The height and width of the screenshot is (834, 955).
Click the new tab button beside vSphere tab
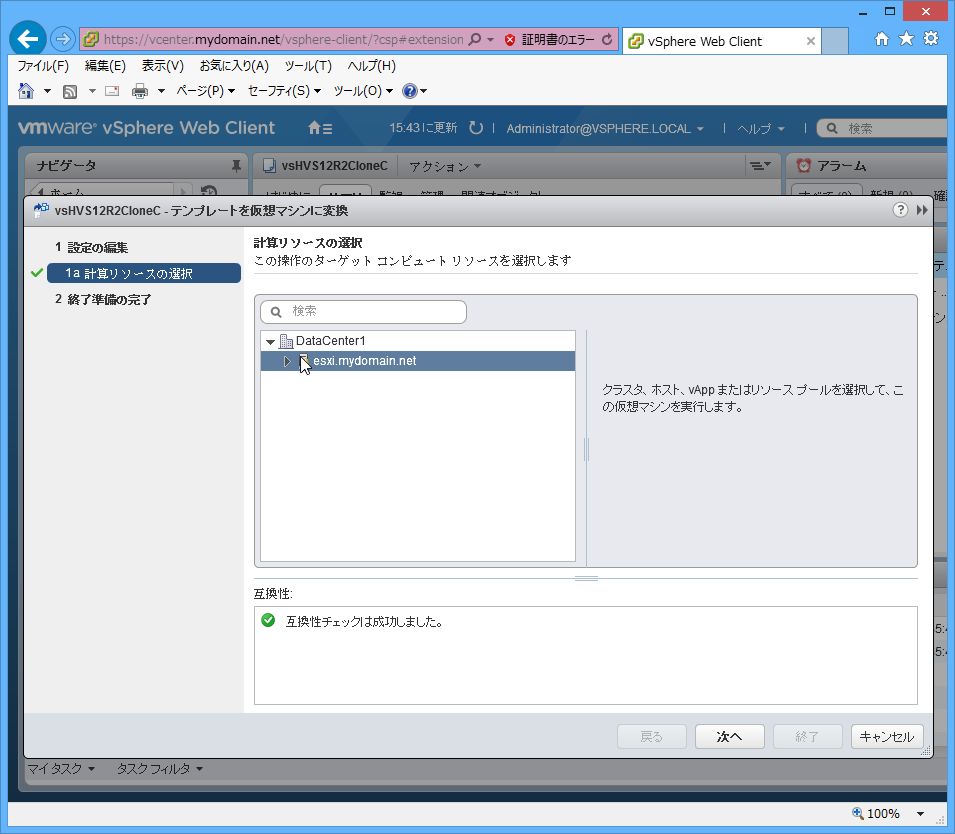pos(835,41)
